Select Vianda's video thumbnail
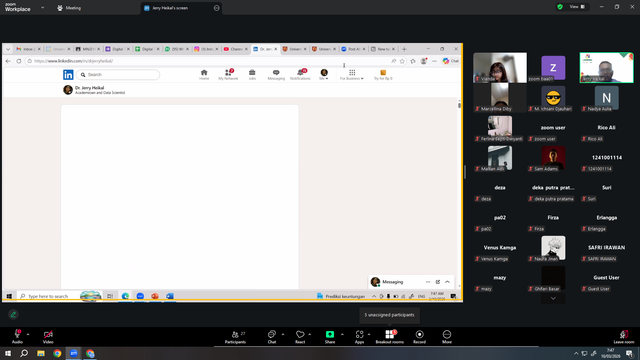This screenshot has width=640, height=360. point(500,67)
